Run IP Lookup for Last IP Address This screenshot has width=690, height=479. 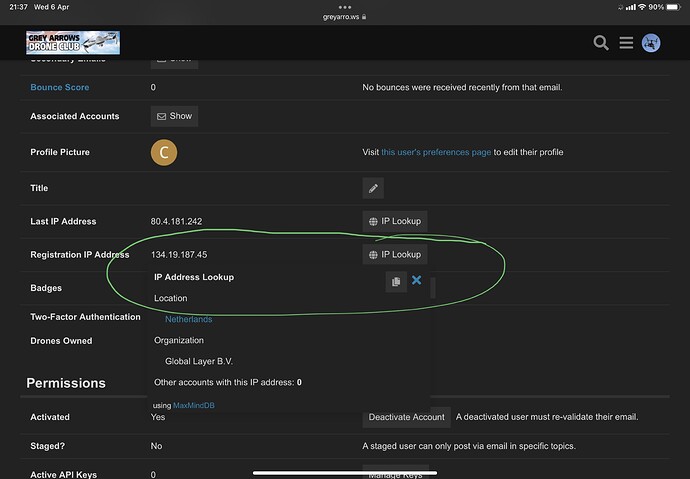coord(395,221)
